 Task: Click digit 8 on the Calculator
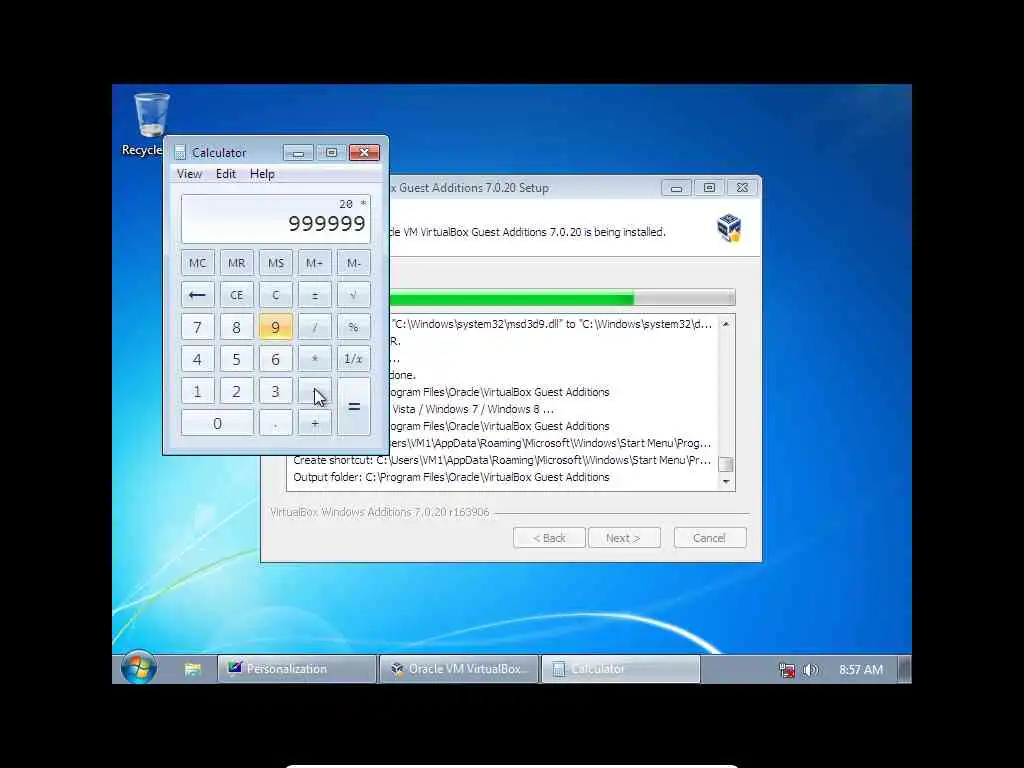tap(236, 327)
